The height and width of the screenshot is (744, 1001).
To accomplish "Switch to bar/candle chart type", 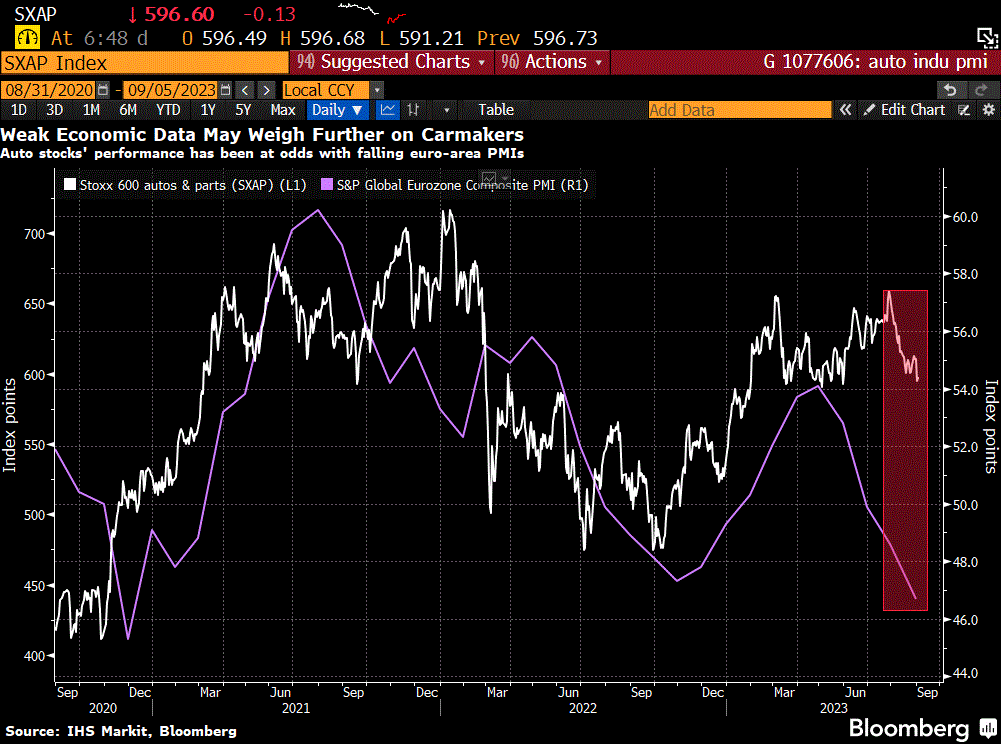I will [x=413, y=110].
